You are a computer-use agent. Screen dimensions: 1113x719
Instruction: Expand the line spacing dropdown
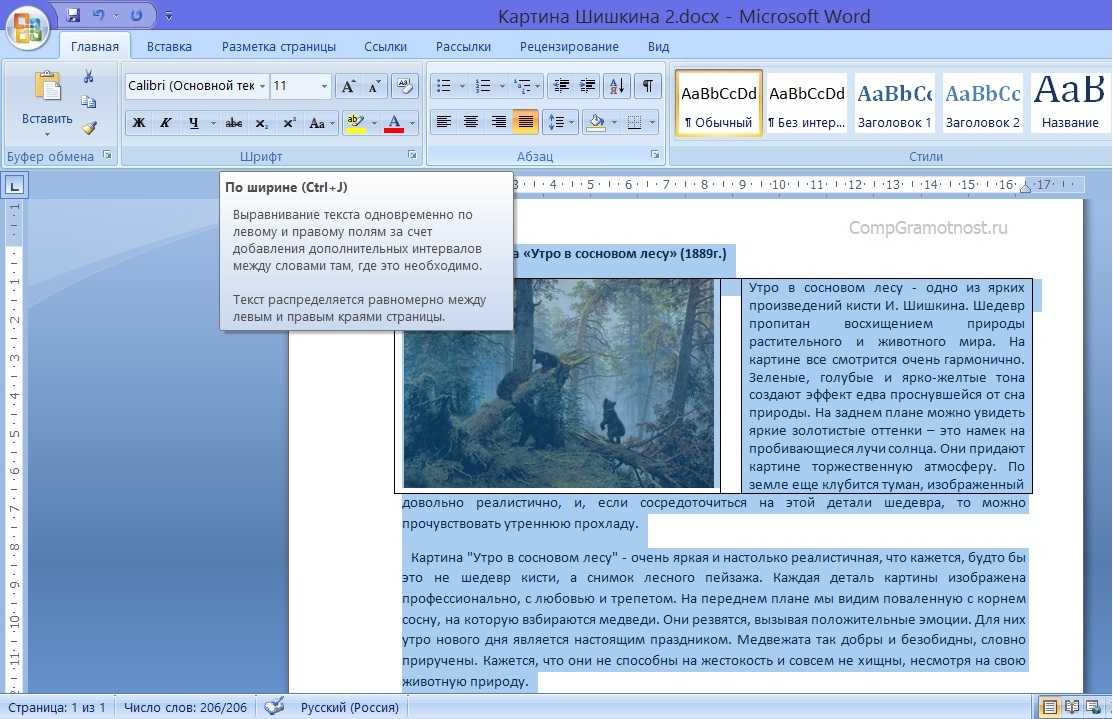(572, 123)
